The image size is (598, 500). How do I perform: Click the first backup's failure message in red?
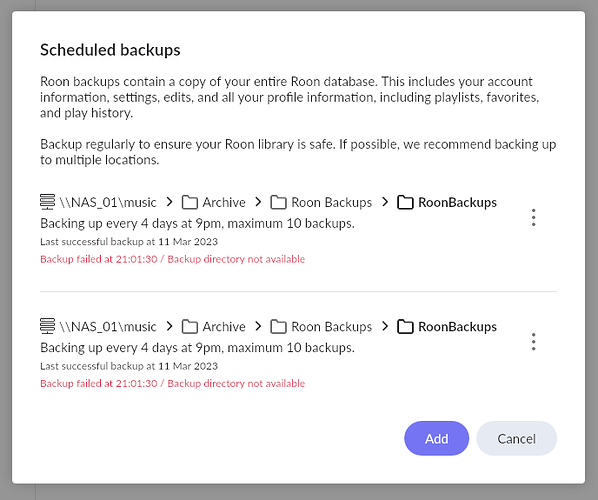pyautogui.click(x=172, y=259)
